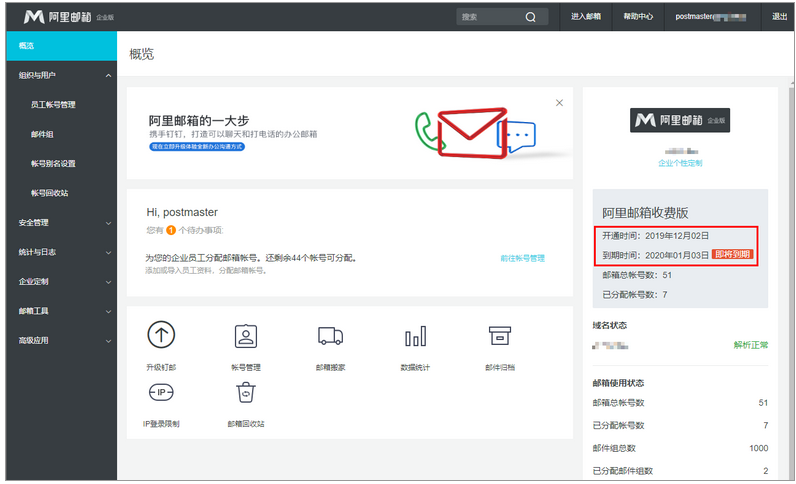Click the postmaster account name in header
The image size is (796, 484).
pos(711,17)
